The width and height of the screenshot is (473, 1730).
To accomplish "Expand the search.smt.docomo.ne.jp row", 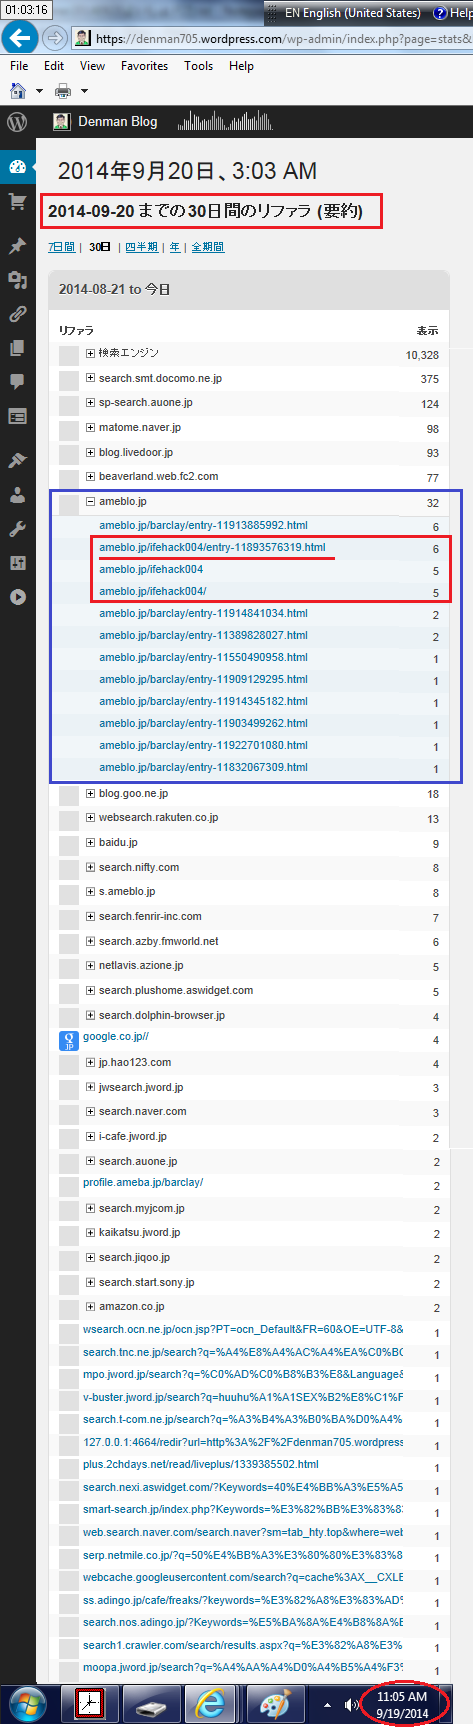I will (90, 378).
